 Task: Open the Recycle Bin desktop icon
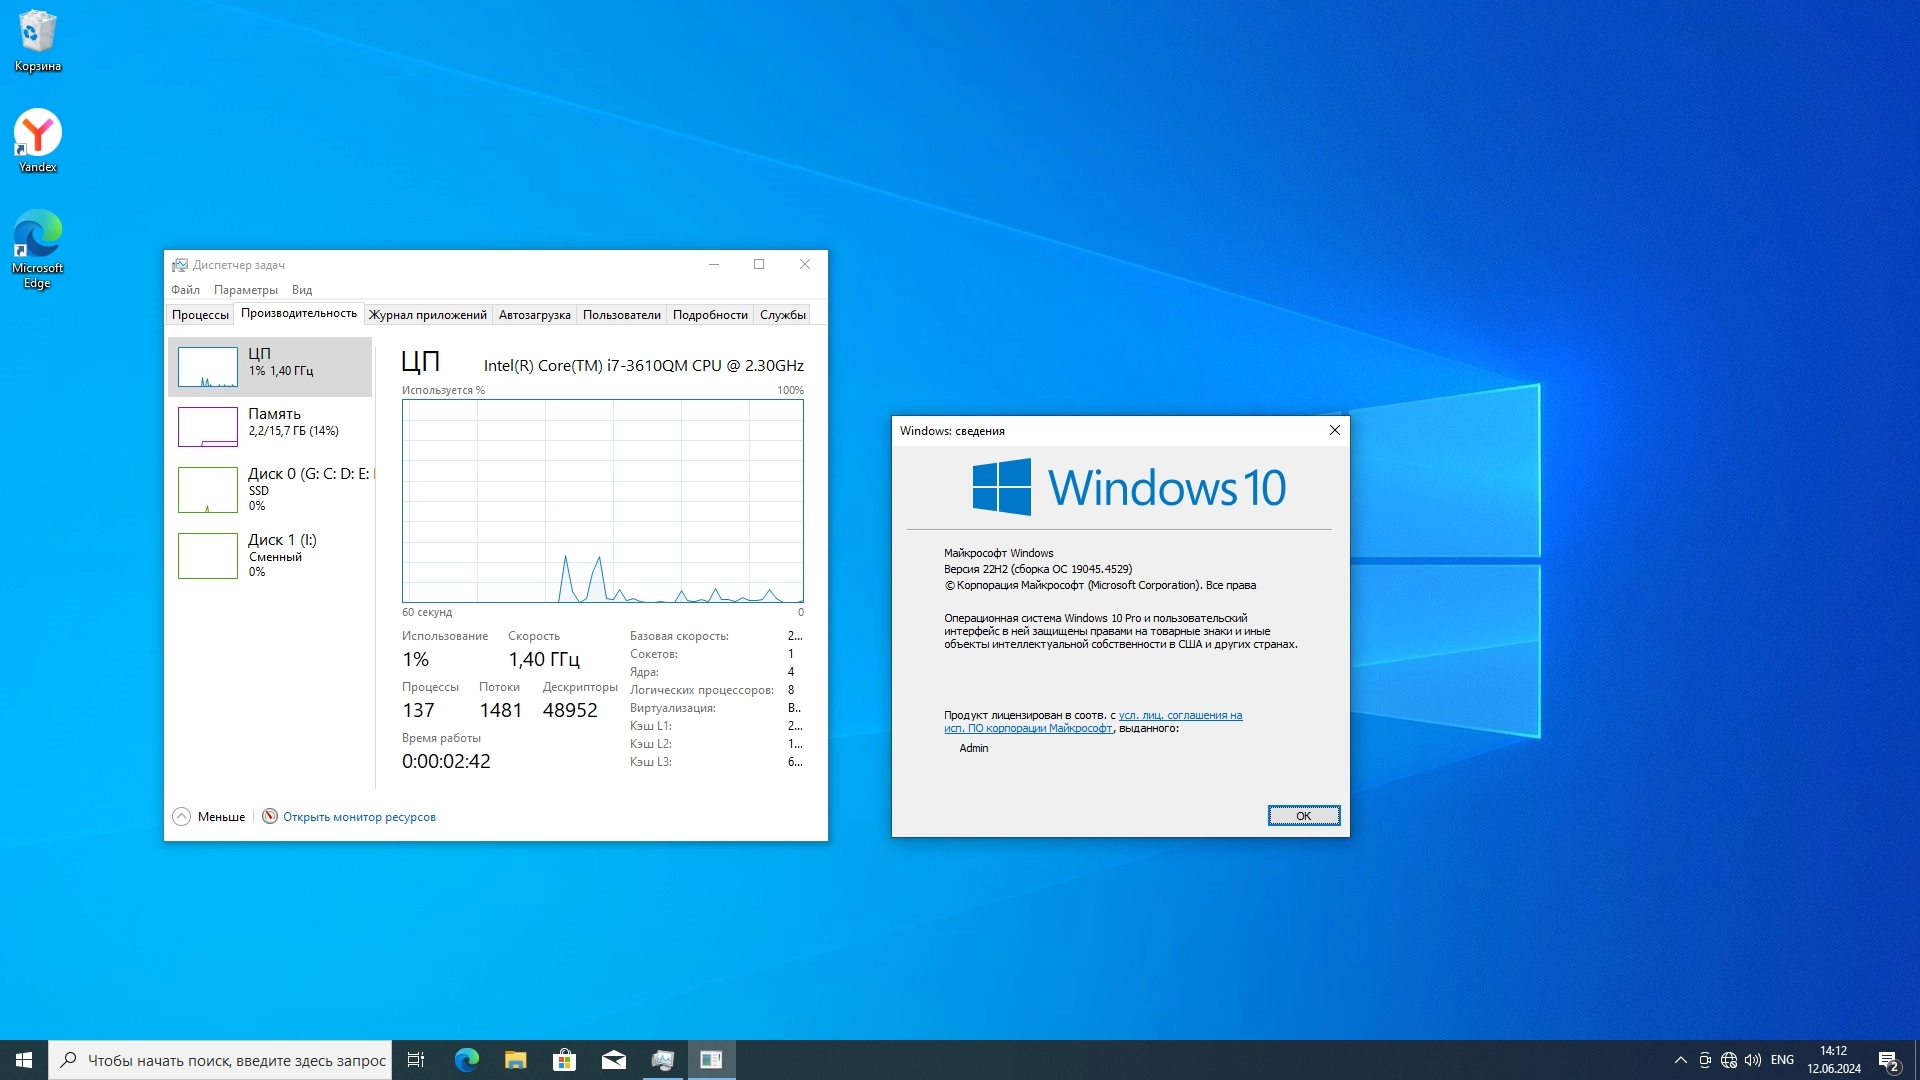pos(37,40)
